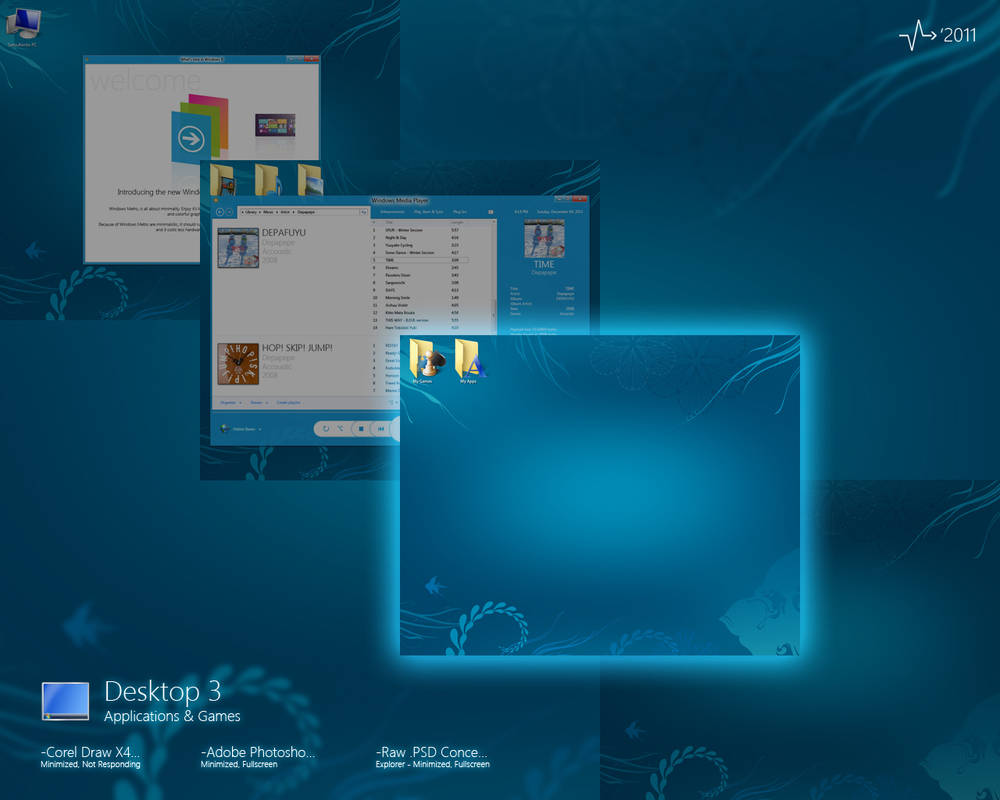The width and height of the screenshot is (1000, 800).
Task: Open the HOP! SKIP! JUMP! album cover
Action: click(238, 364)
